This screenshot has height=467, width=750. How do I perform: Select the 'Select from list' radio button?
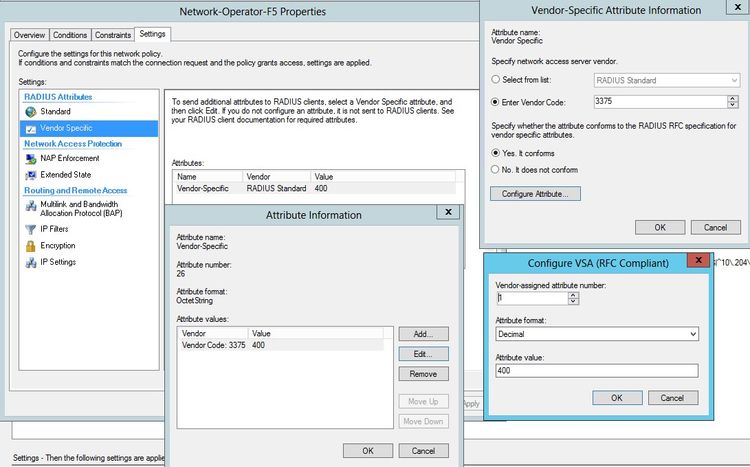coord(496,79)
